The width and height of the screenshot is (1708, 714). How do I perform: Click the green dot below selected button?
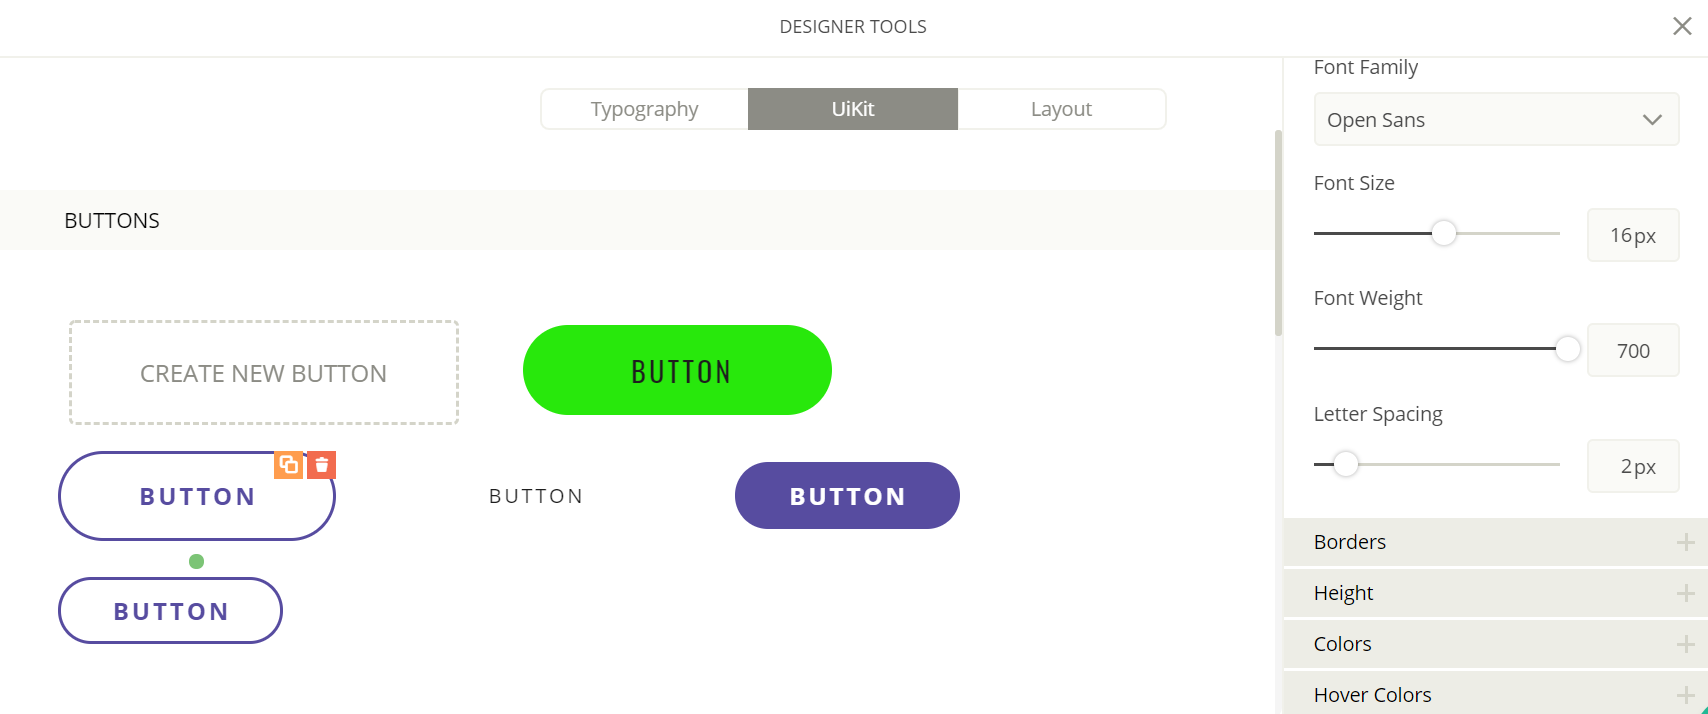point(197,562)
